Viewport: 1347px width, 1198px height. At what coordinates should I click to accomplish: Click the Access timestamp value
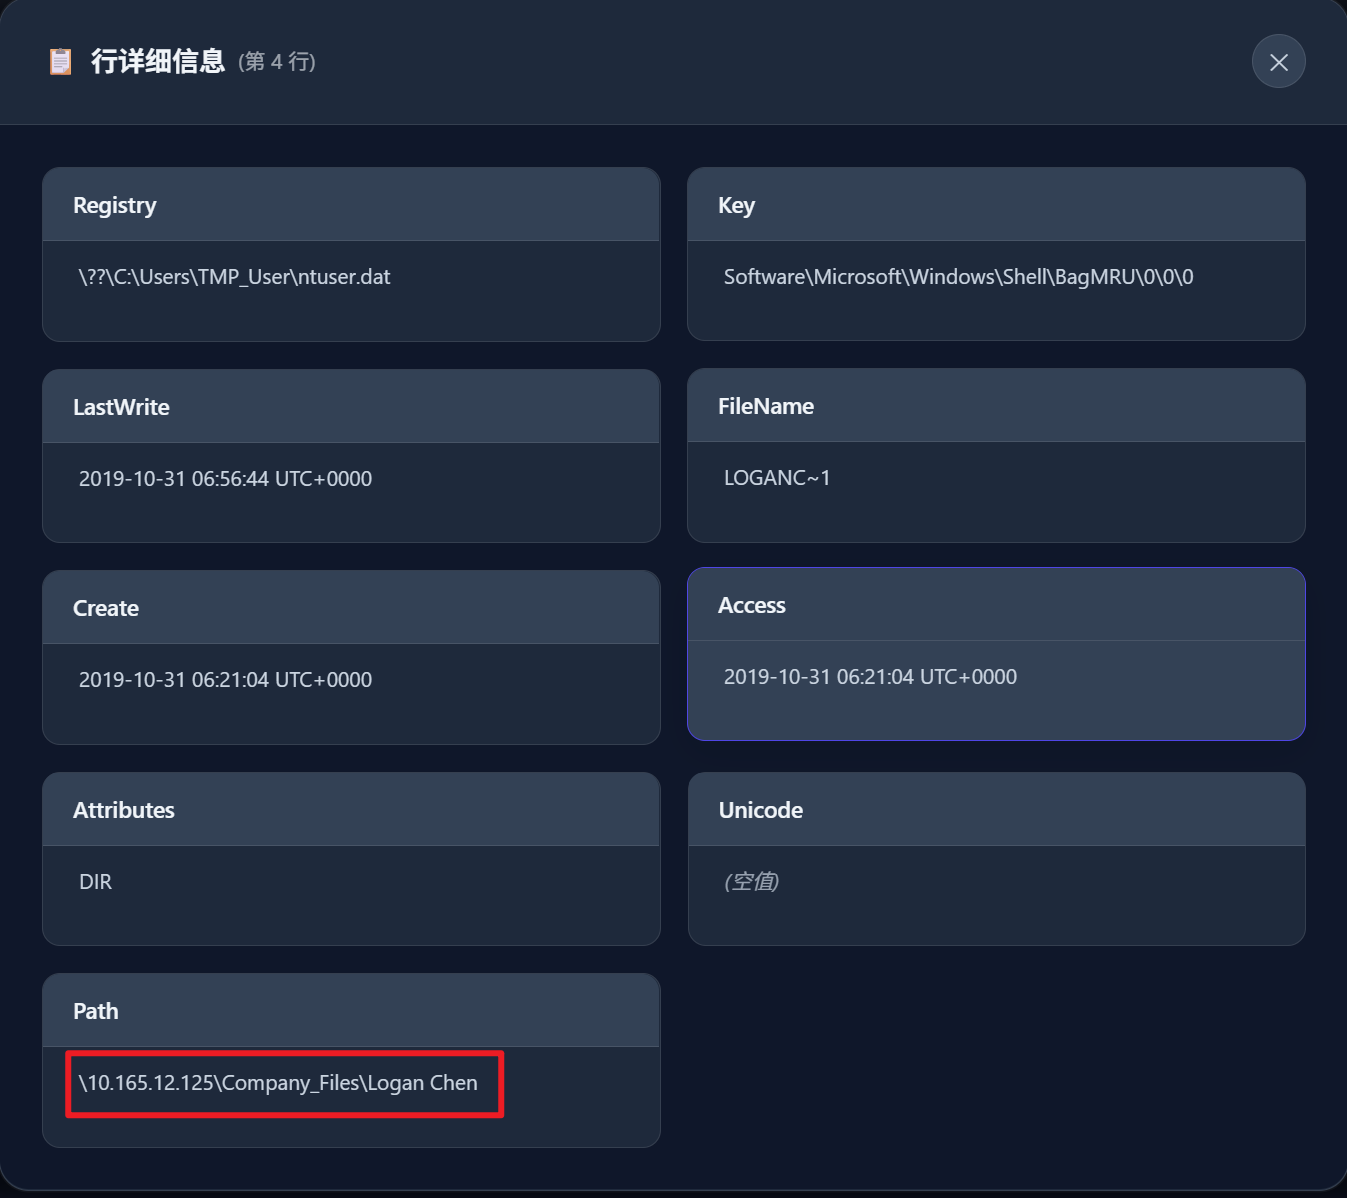pyautogui.click(x=870, y=677)
